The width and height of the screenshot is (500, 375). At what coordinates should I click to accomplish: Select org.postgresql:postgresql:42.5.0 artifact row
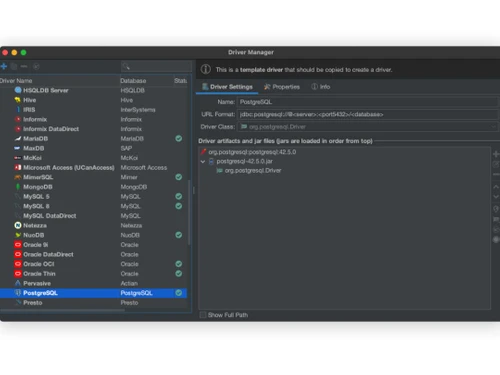tap(248, 152)
